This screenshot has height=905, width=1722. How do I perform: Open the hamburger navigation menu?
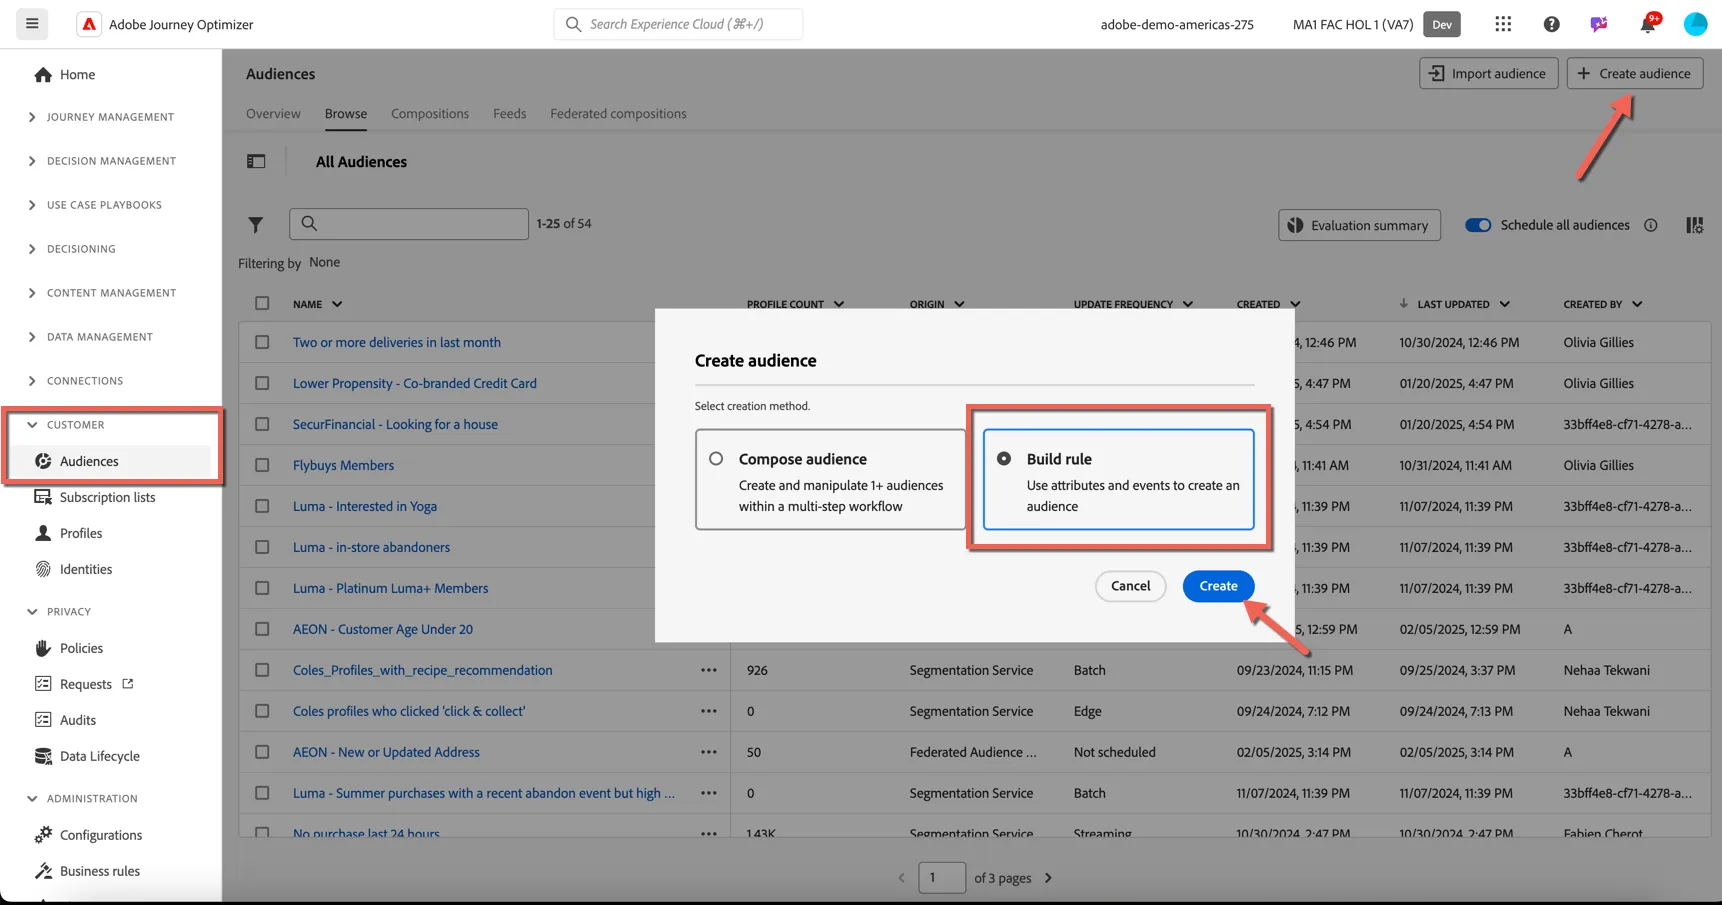tap(32, 24)
